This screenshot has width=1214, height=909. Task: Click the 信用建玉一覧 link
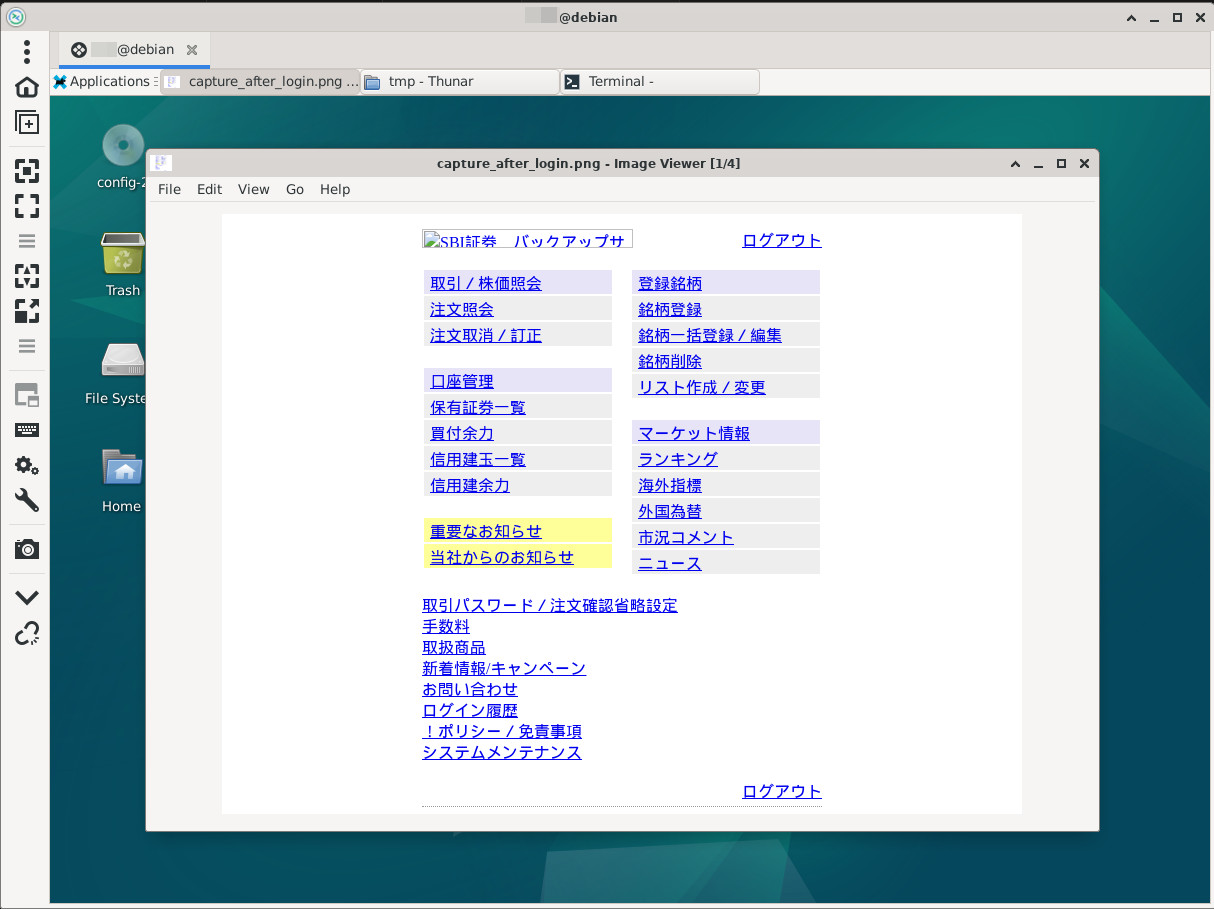point(478,459)
